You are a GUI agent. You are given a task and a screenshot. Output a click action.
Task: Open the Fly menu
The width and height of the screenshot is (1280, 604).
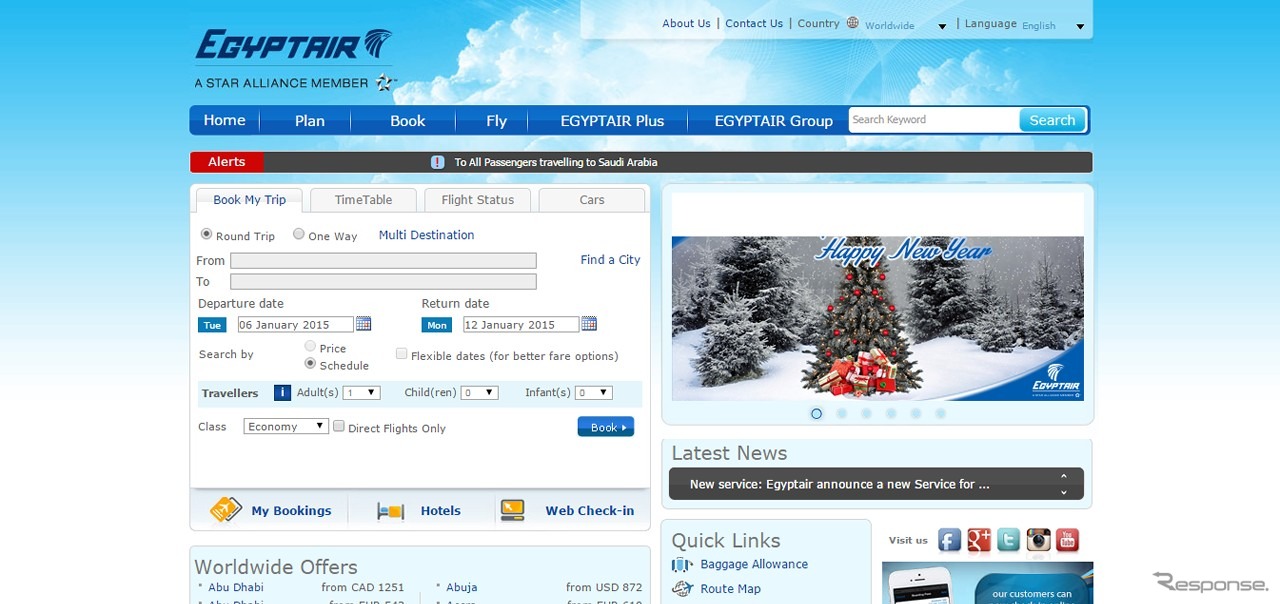(x=497, y=121)
